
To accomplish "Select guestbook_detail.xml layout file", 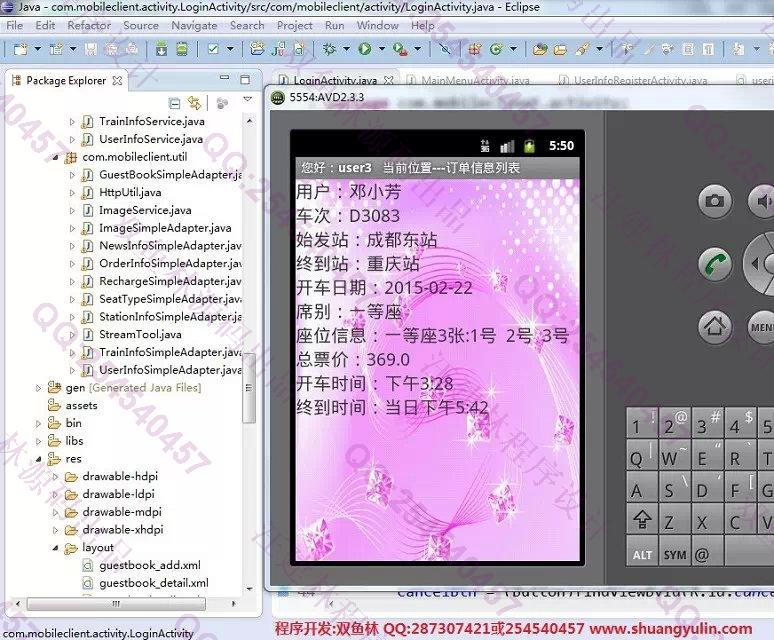I will 154,583.
